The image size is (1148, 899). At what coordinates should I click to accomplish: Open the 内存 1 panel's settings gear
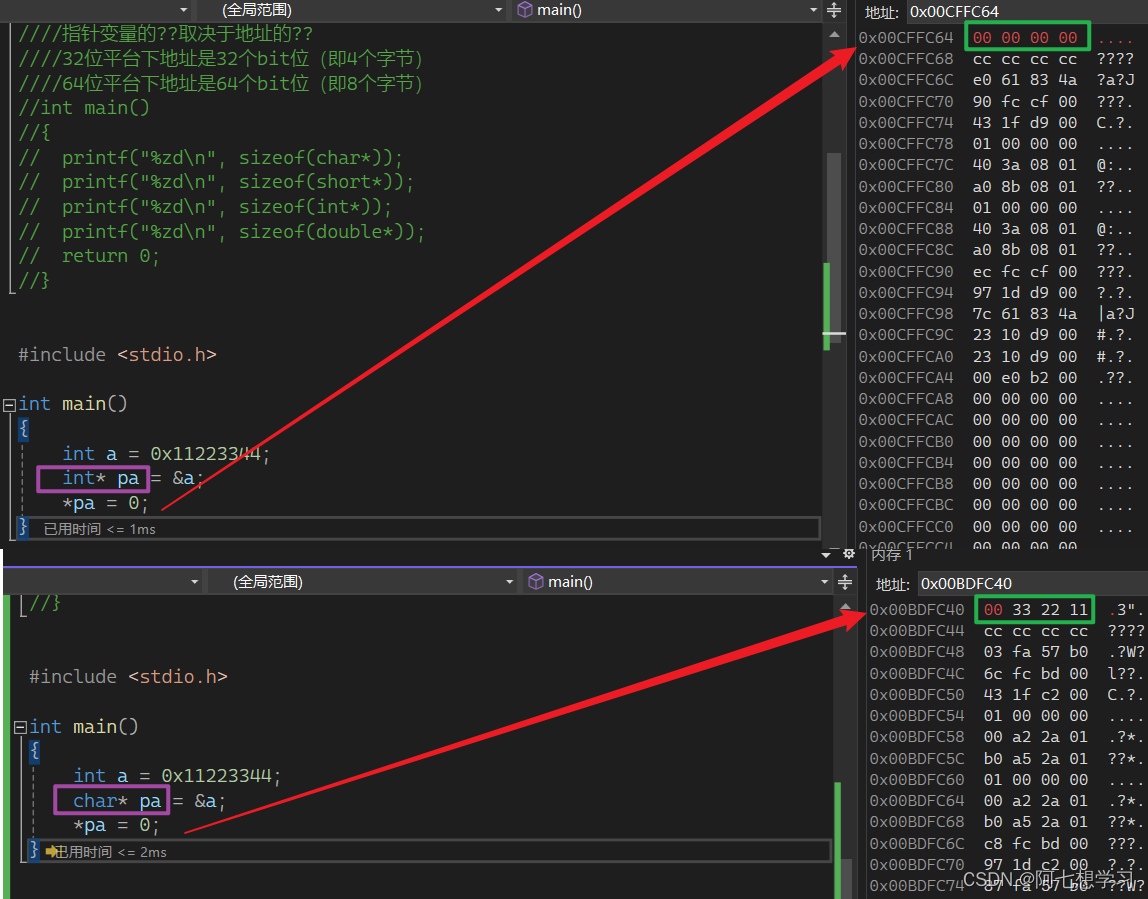pyautogui.click(x=849, y=554)
